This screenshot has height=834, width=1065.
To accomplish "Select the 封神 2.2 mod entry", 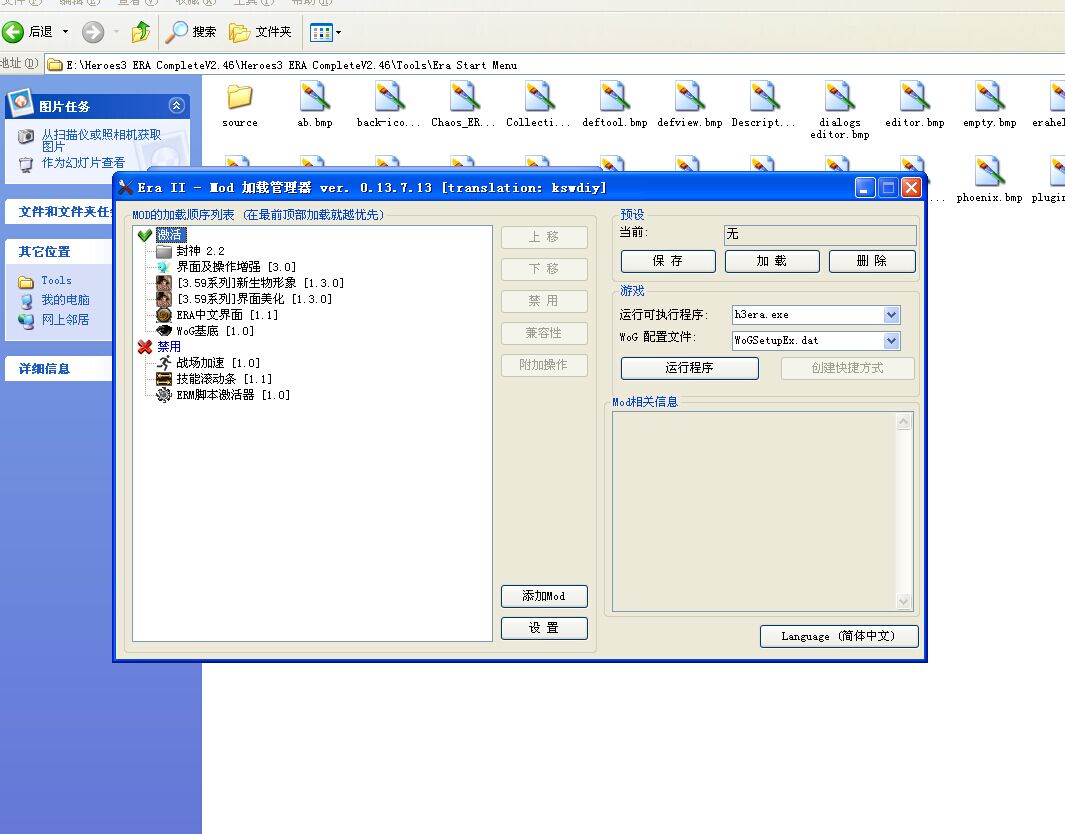I will [200, 251].
